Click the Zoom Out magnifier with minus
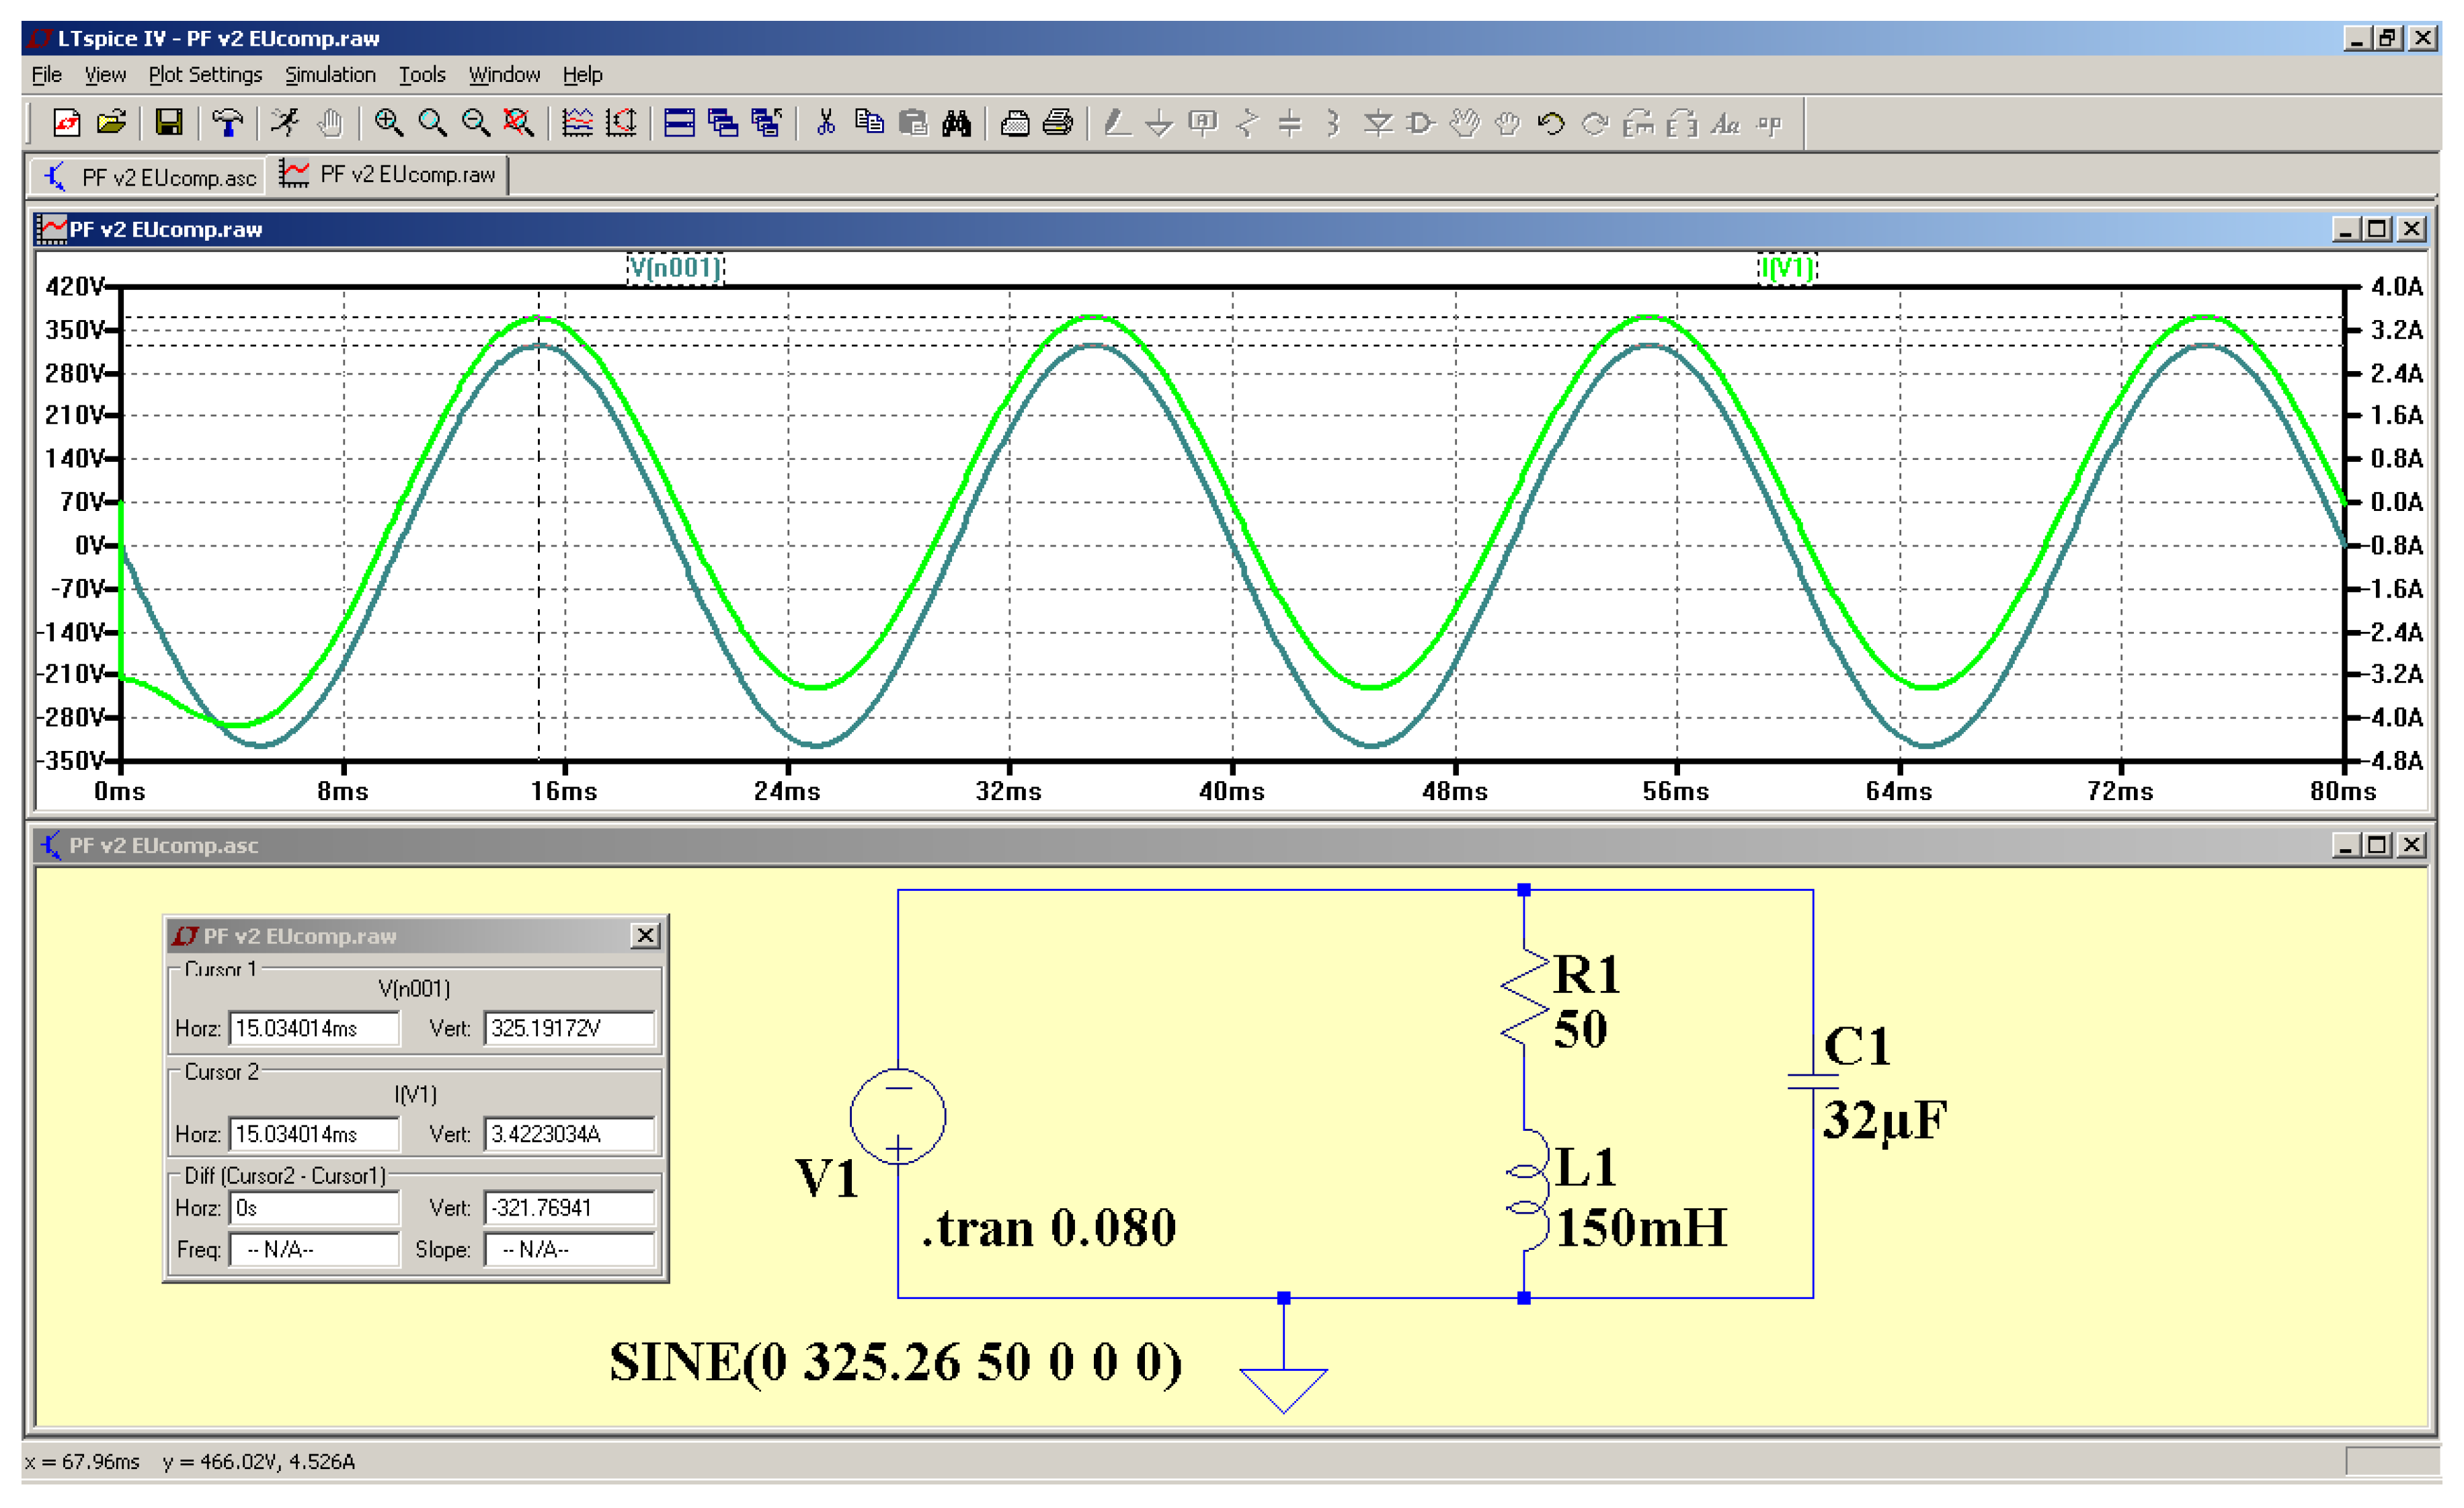 point(476,123)
